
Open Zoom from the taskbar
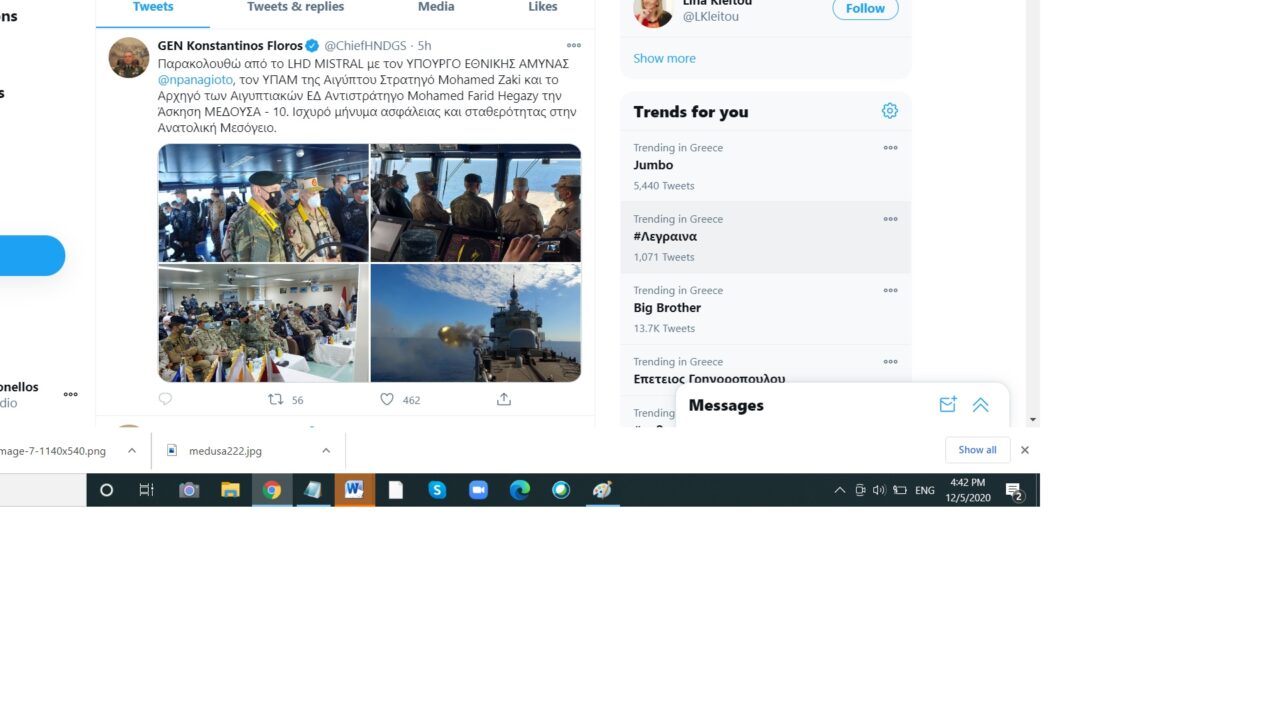click(478, 490)
